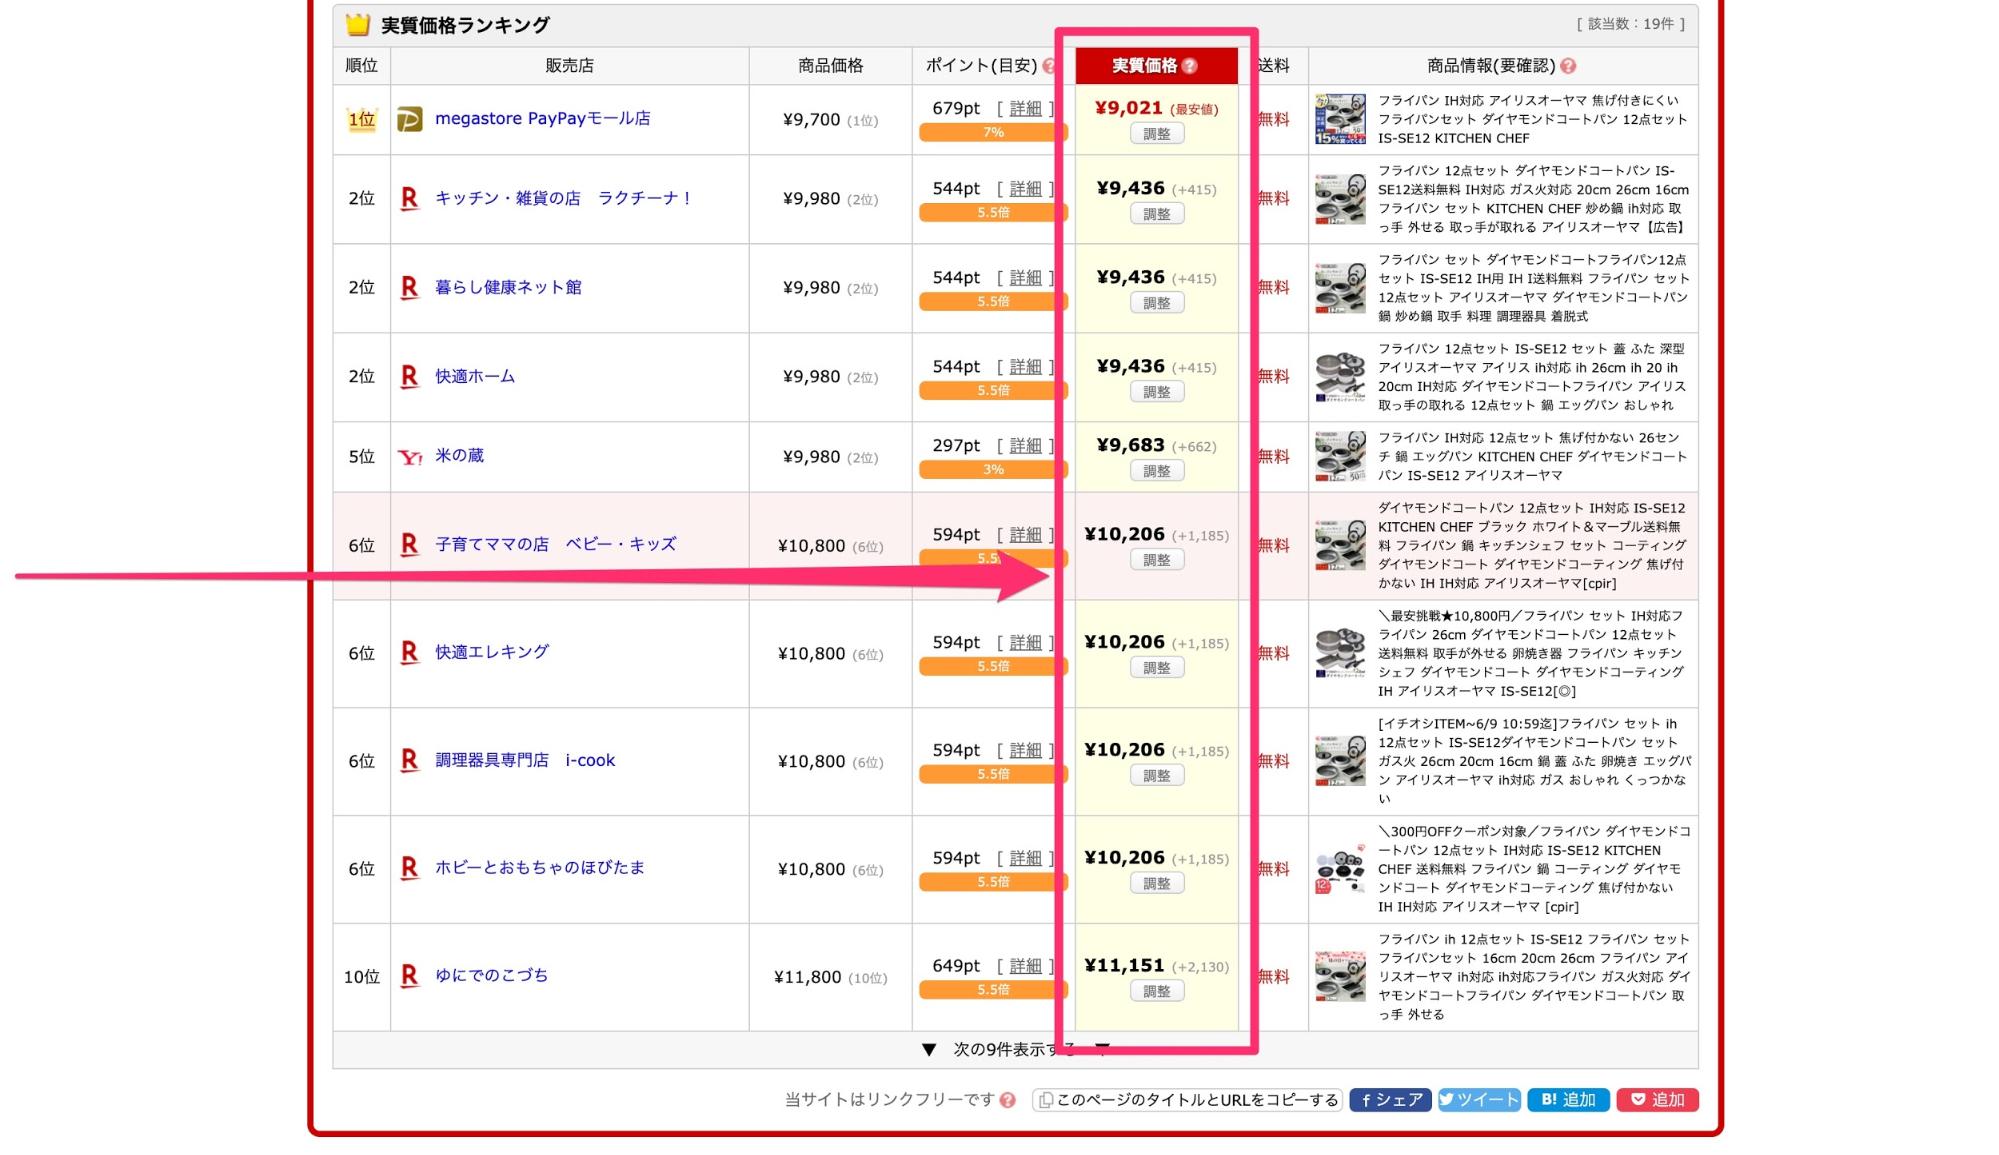1999x1155 pixels.
Task: Click the help icon next to ポイント(目安)
Action: (1048, 66)
